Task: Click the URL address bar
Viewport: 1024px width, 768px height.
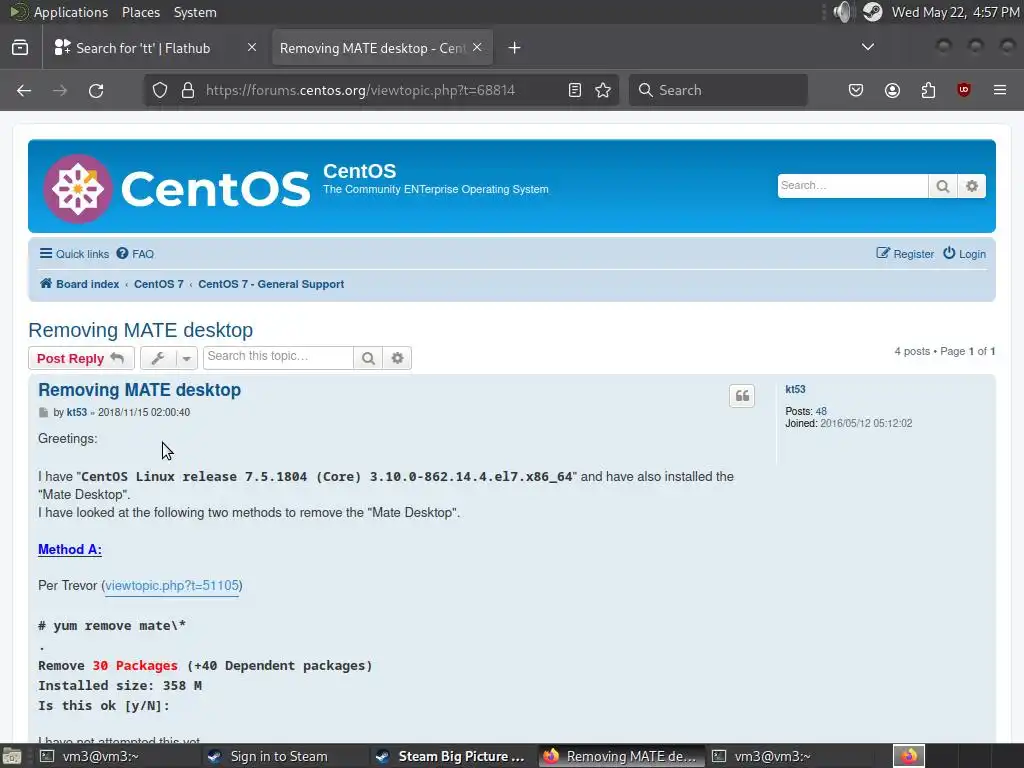Action: (382, 90)
